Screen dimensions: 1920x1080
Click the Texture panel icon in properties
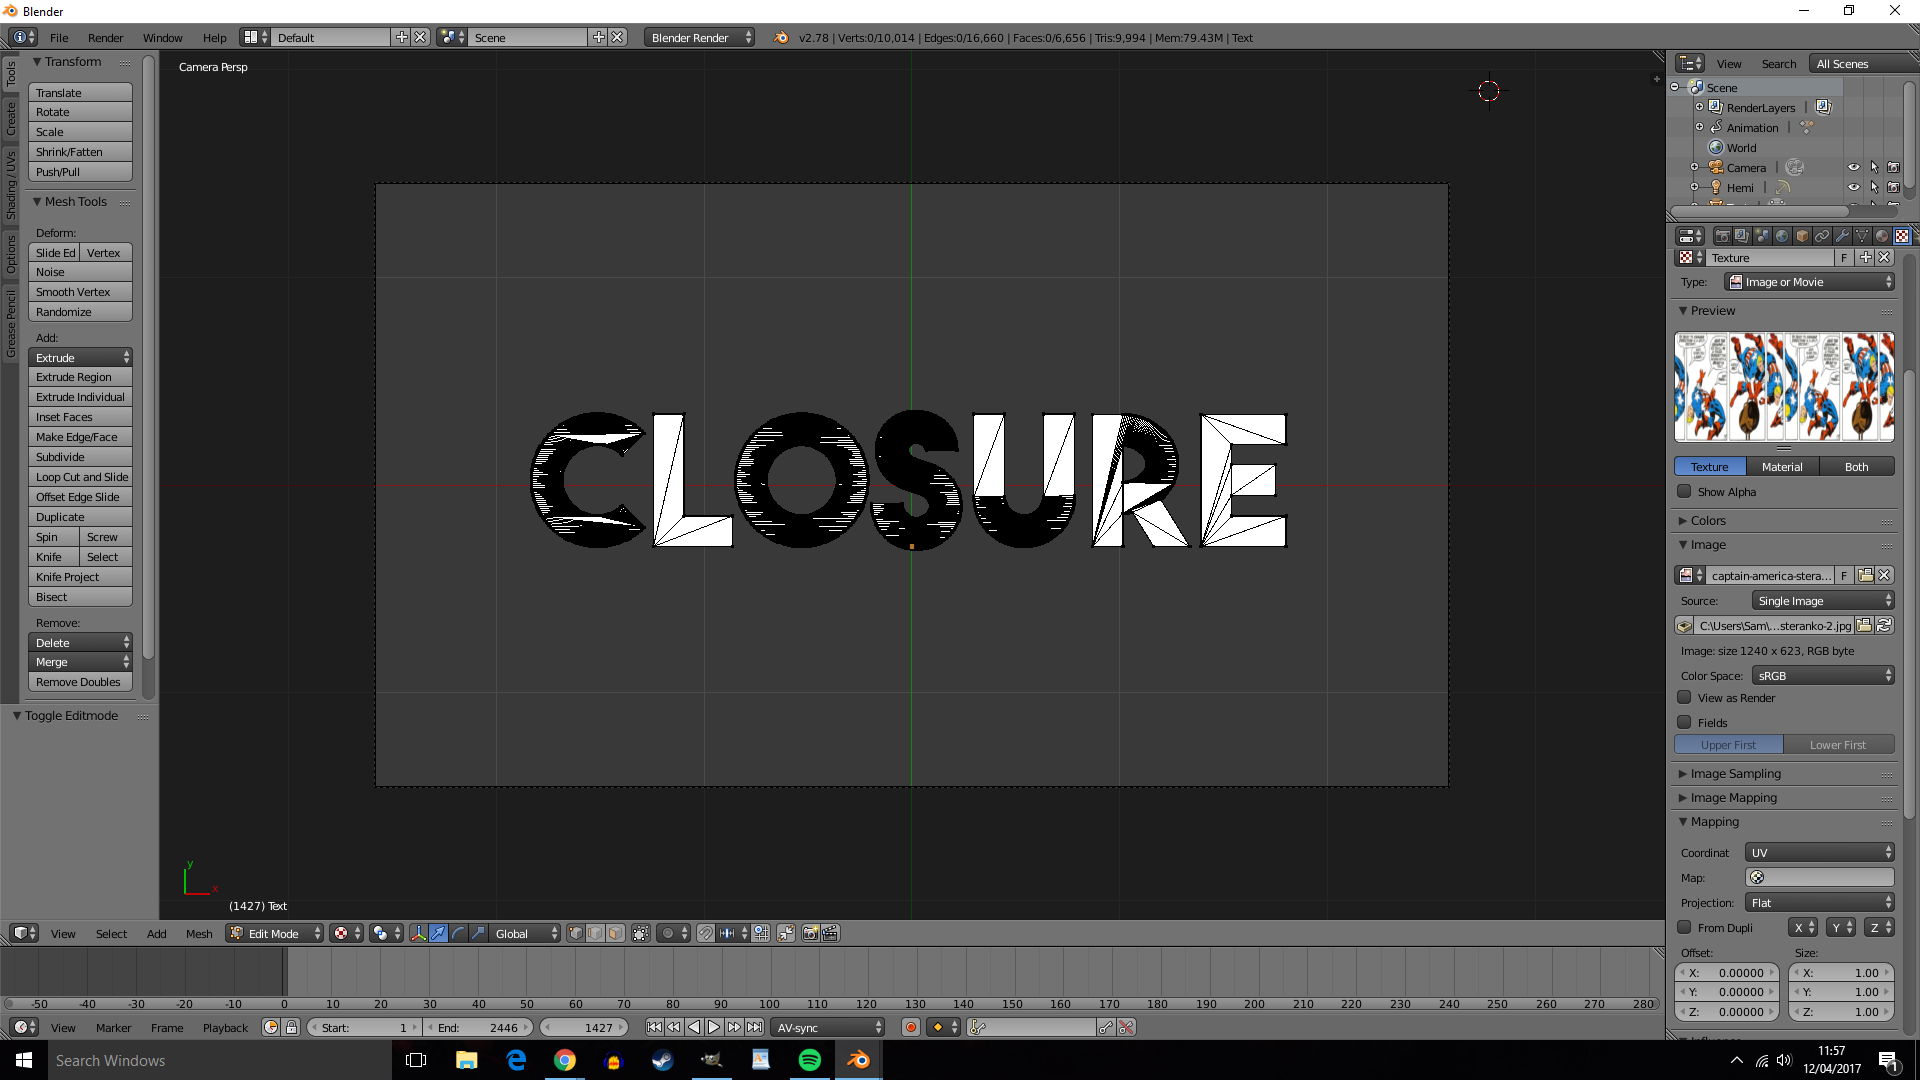[1903, 236]
